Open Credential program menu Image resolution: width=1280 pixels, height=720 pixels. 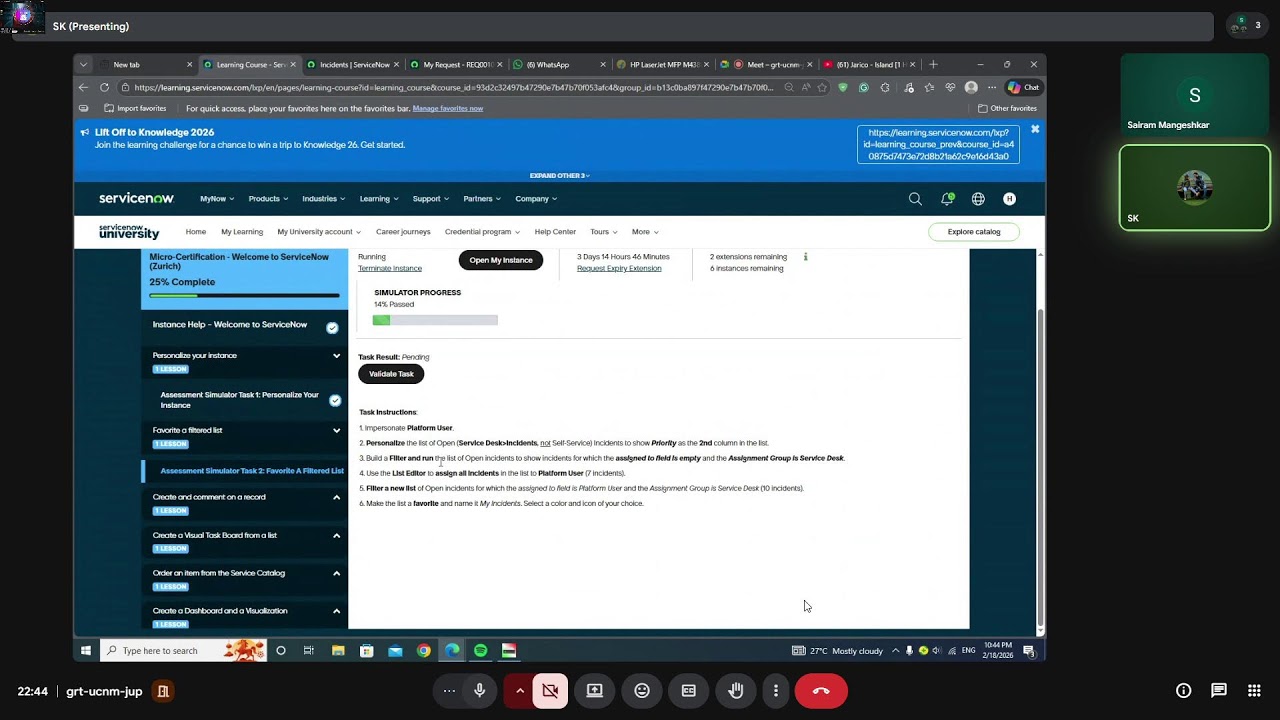point(482,232)
